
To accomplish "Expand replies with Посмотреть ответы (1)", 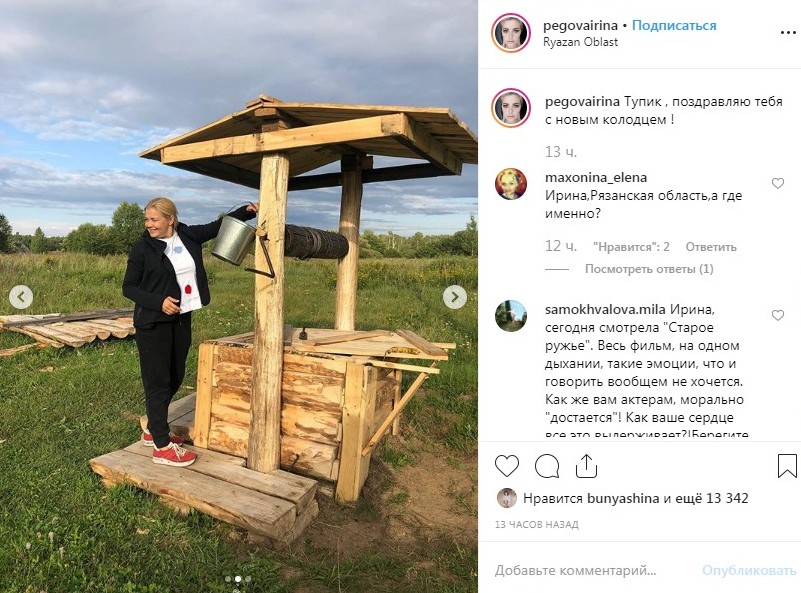I will 649,269.
